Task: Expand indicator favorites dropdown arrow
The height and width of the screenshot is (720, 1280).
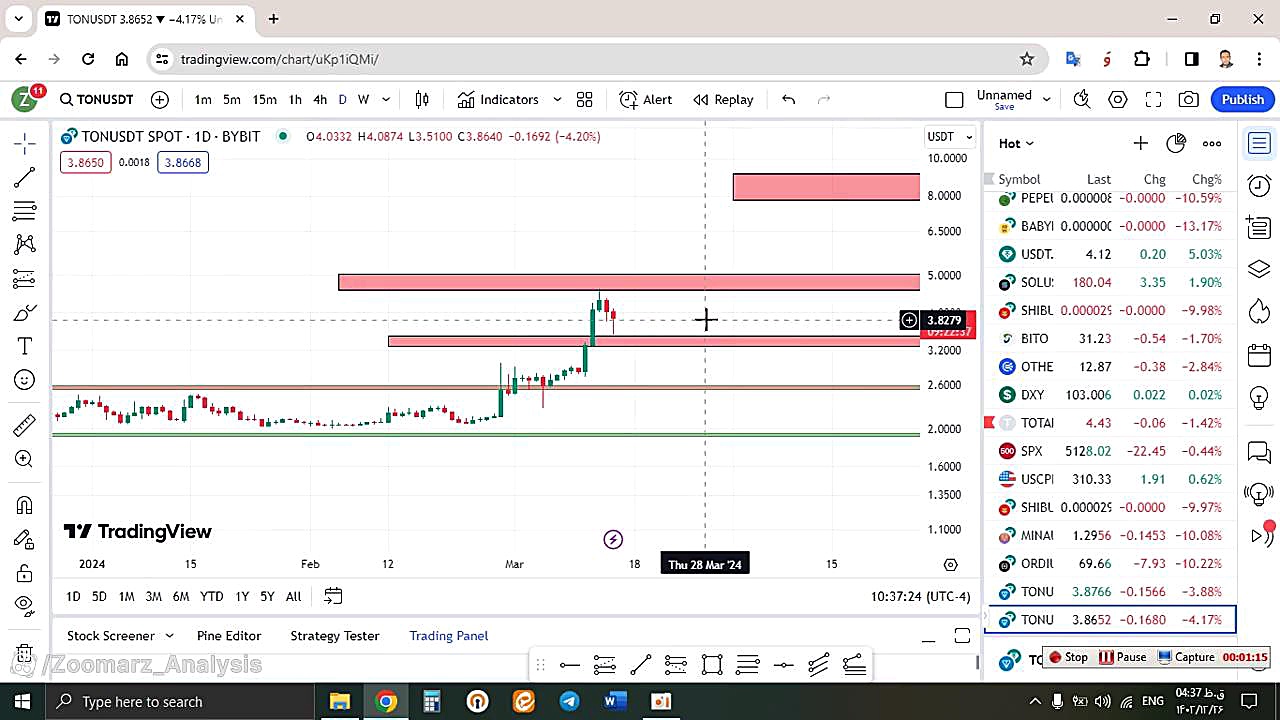Action: tap(557, 99)
